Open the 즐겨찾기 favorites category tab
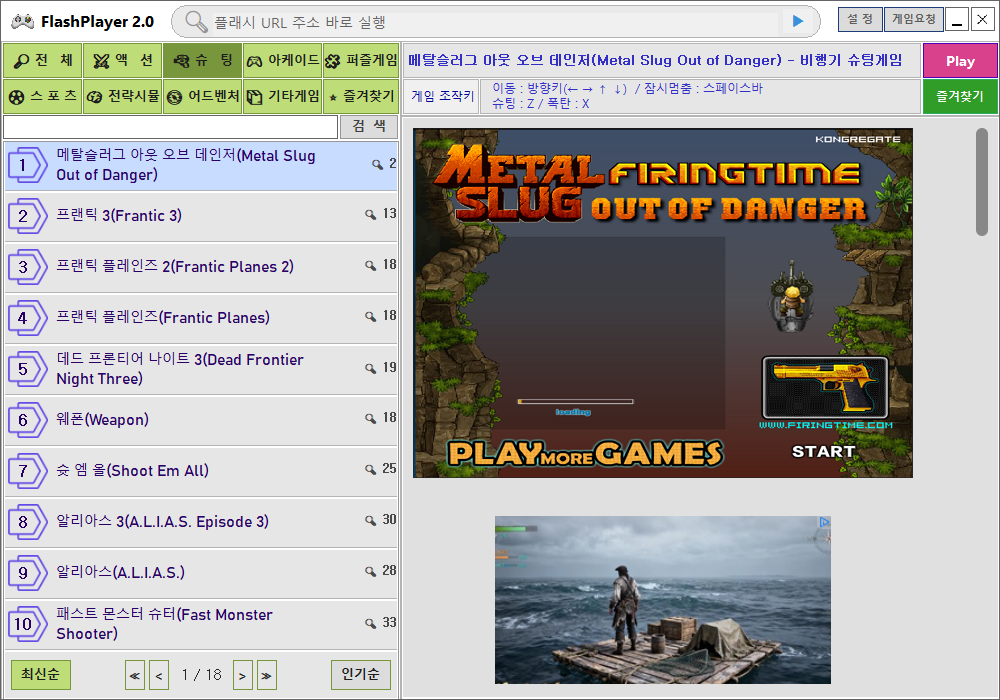 (361, 96)
